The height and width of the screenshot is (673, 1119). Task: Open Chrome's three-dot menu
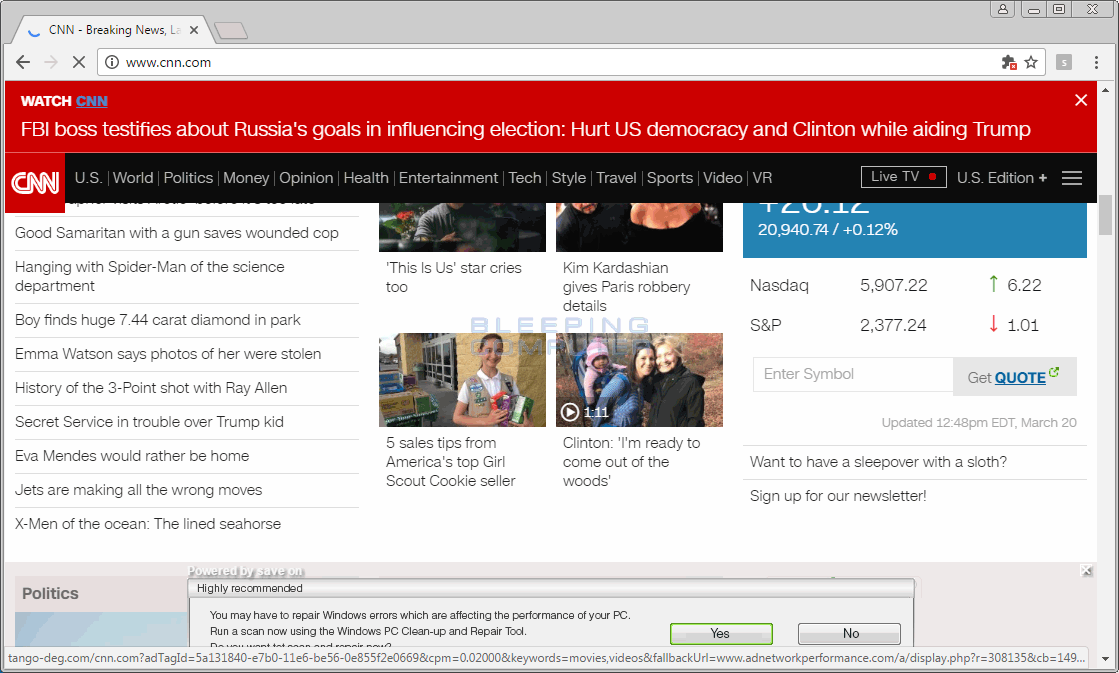click(x=1096, y=62)
